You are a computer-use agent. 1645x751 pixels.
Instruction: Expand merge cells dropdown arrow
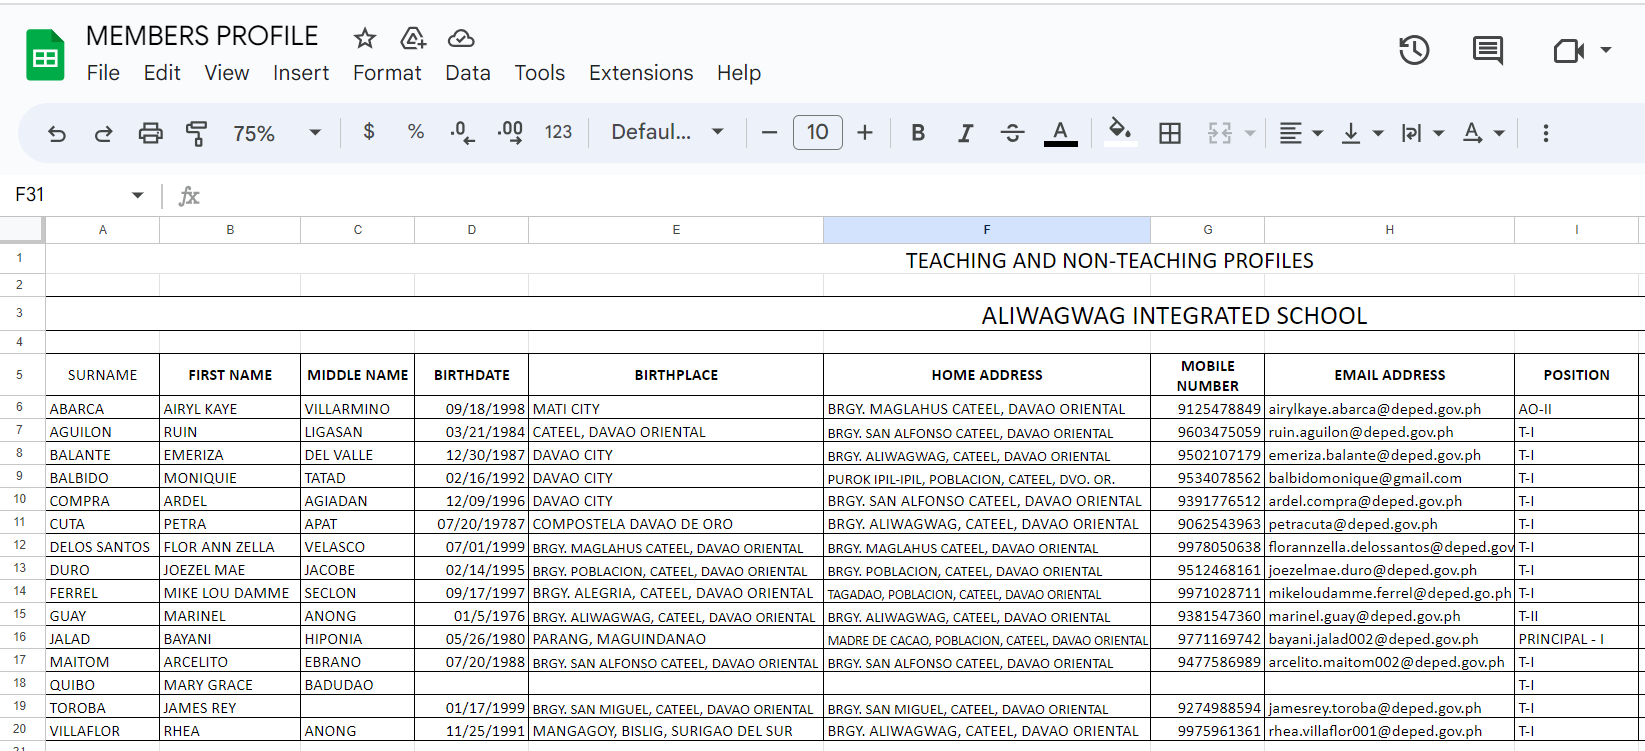tap(1250, 133)
